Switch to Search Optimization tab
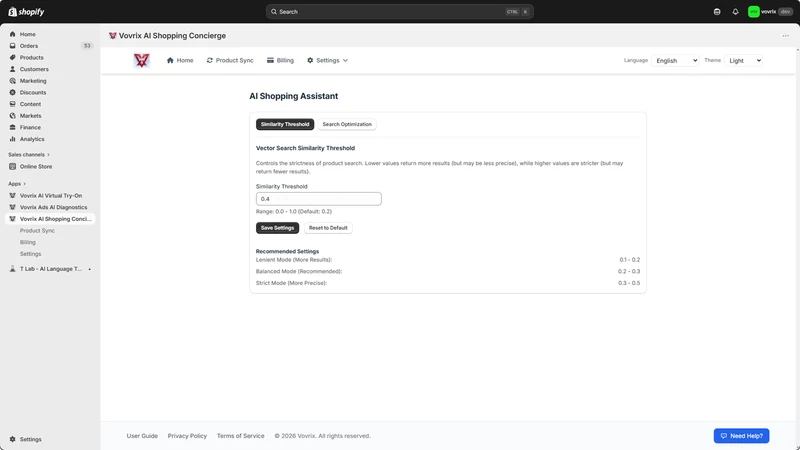The image size is (800, 450). 347,124
